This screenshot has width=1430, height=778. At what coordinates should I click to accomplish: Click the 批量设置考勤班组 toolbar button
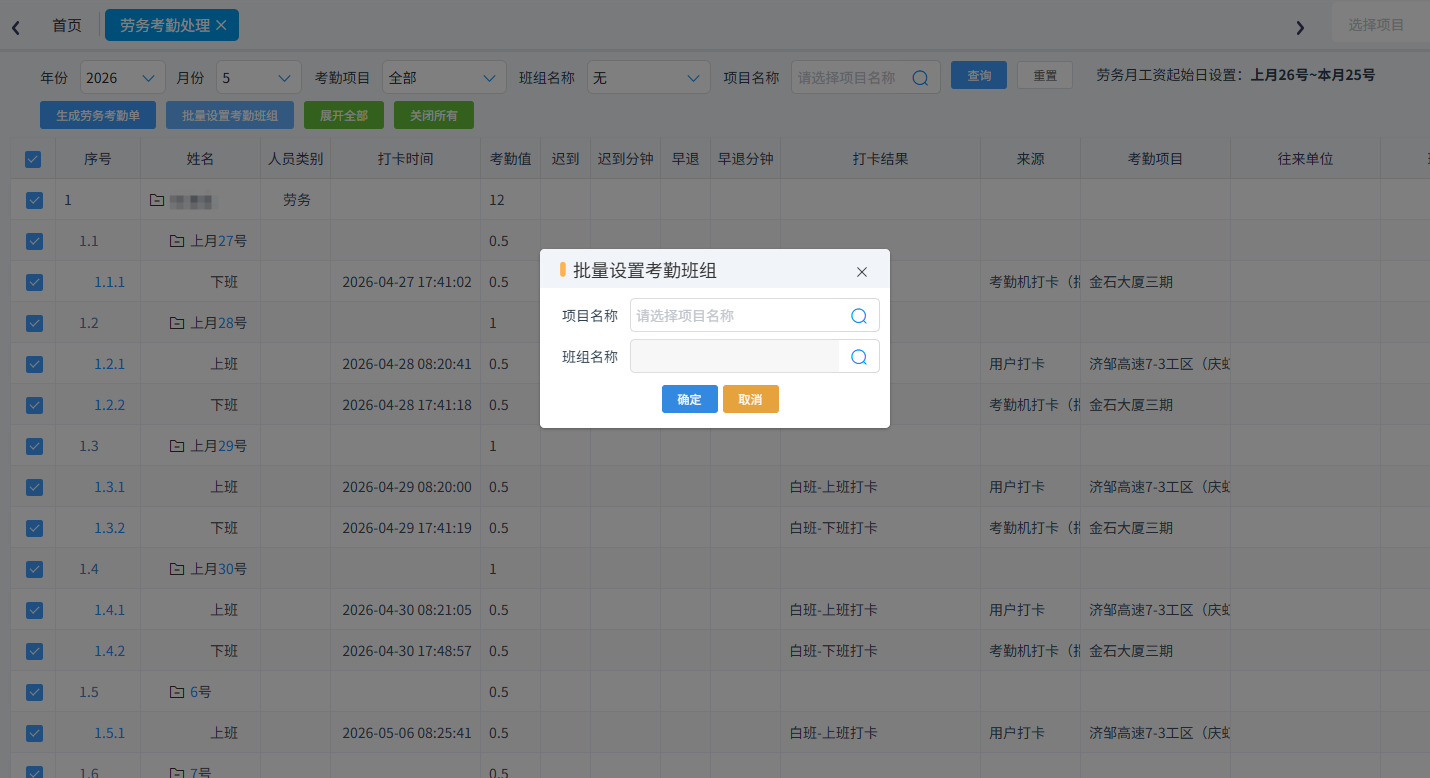point(230,116)
